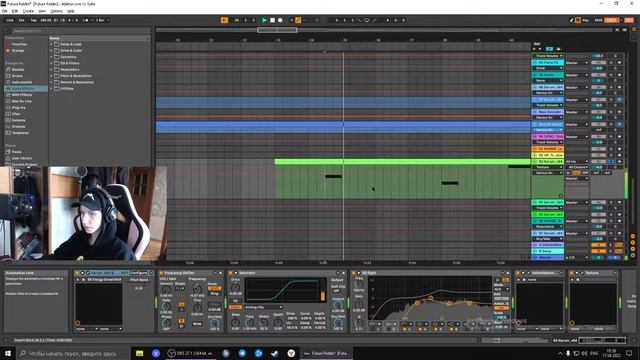
Task: Toggle EQ Eight device activator
Action: 354,273
